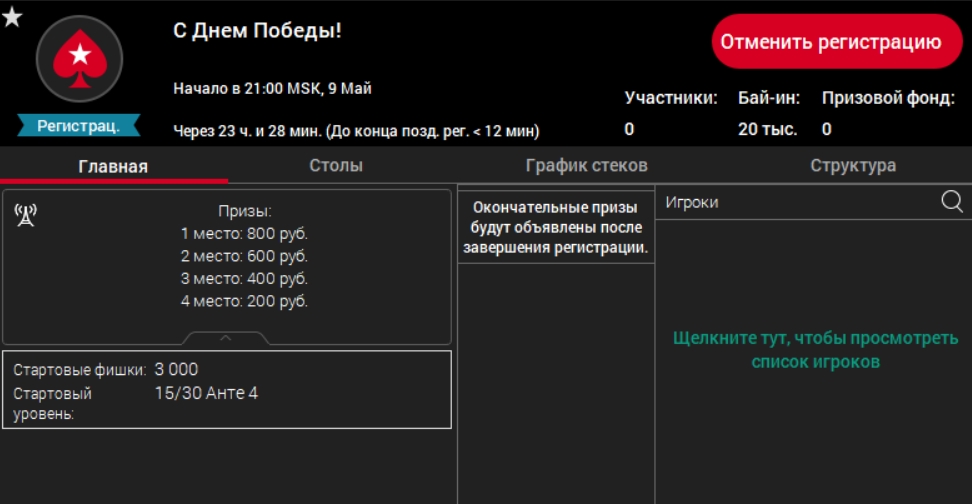This screenshot has width=972, height=504.
Task: Collapse the prizes panel using chevron
Action: [226, 338]
